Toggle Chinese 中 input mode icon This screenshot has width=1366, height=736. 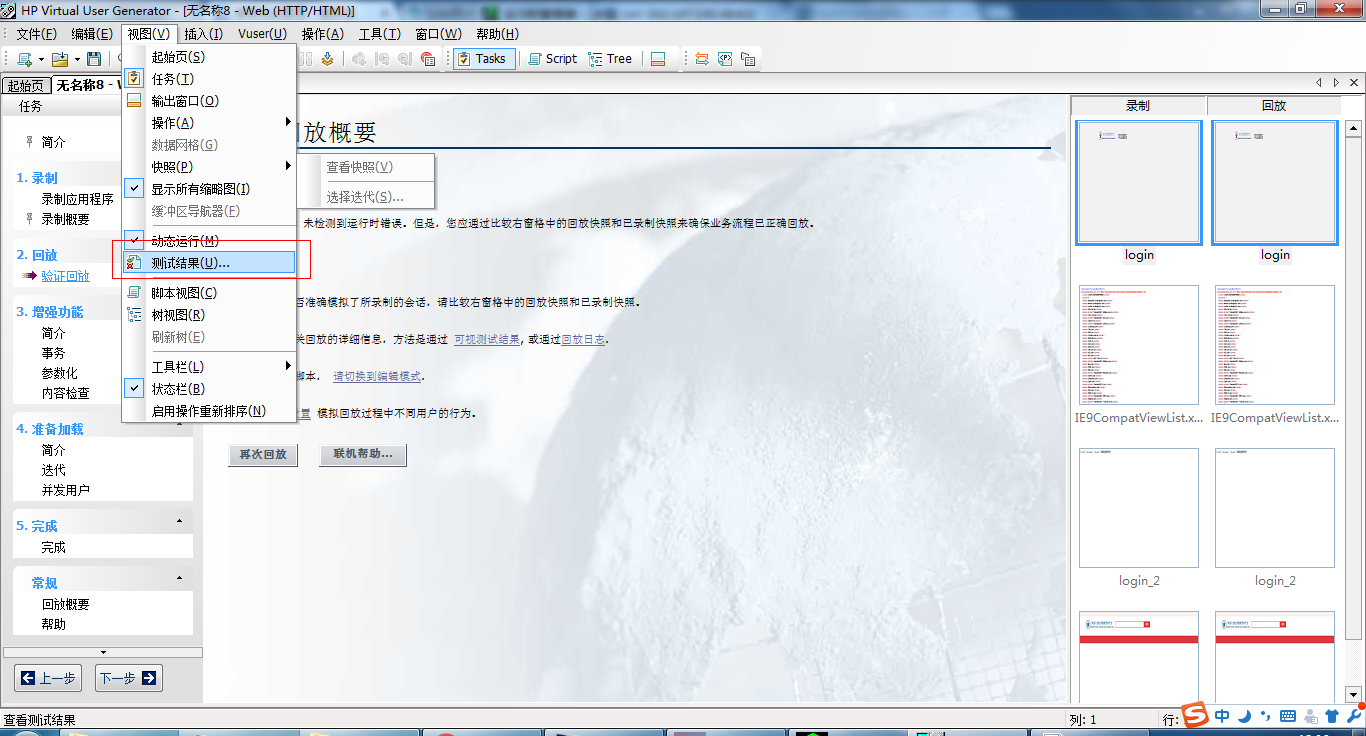tap(1223, 716)
